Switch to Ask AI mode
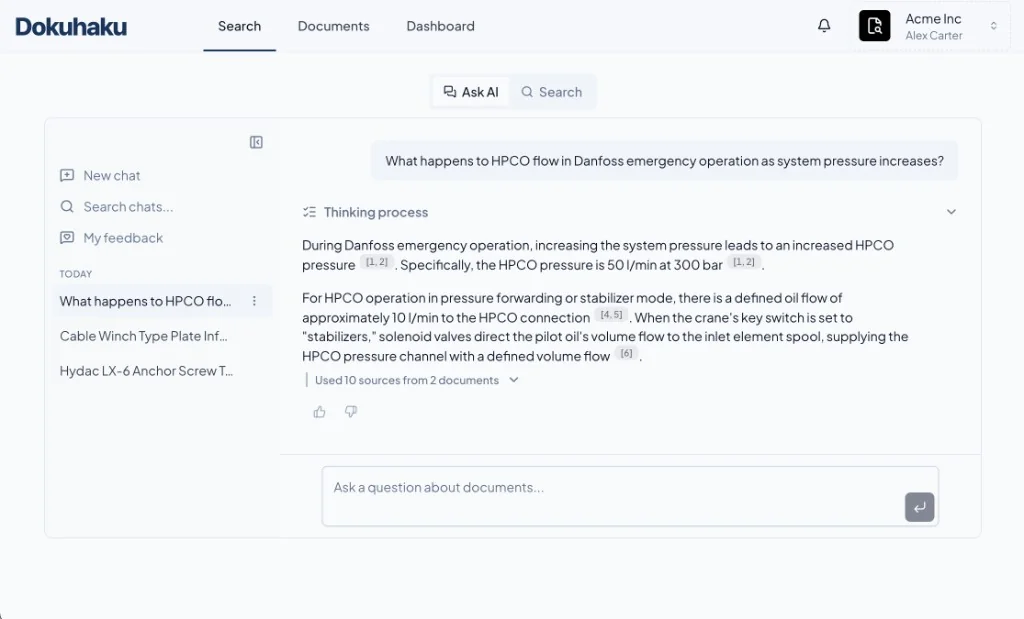This screenshot has height=619, width=1024. (x=471, y=92)
